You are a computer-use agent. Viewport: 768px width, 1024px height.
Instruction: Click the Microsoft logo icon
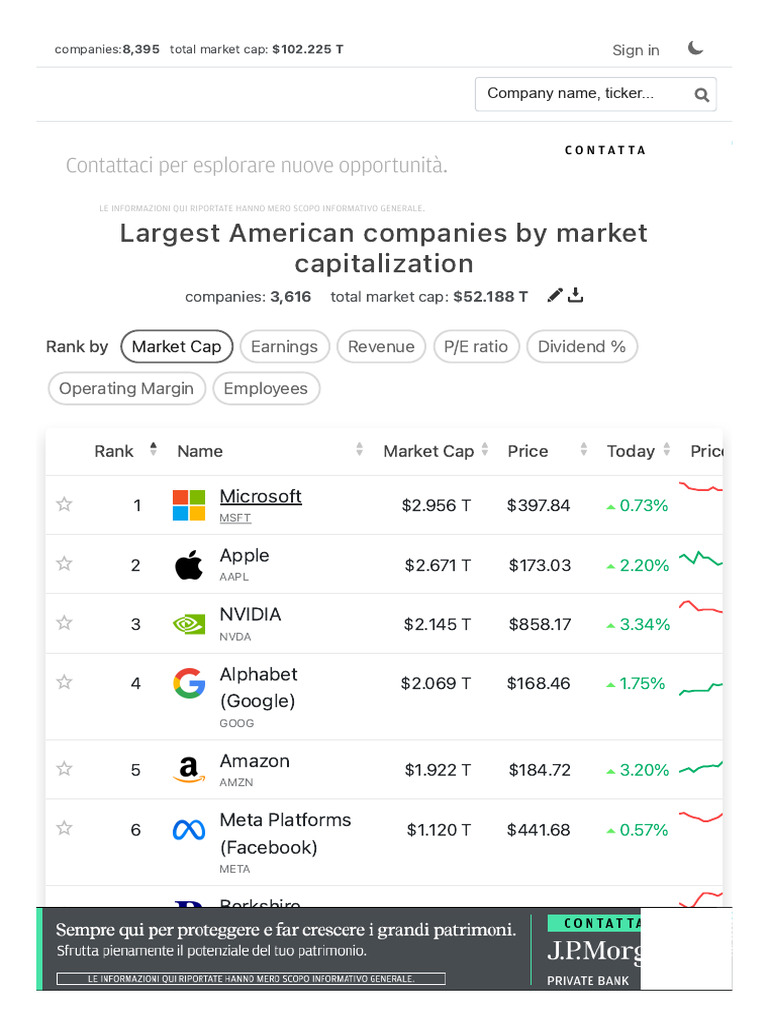point(189,505)
